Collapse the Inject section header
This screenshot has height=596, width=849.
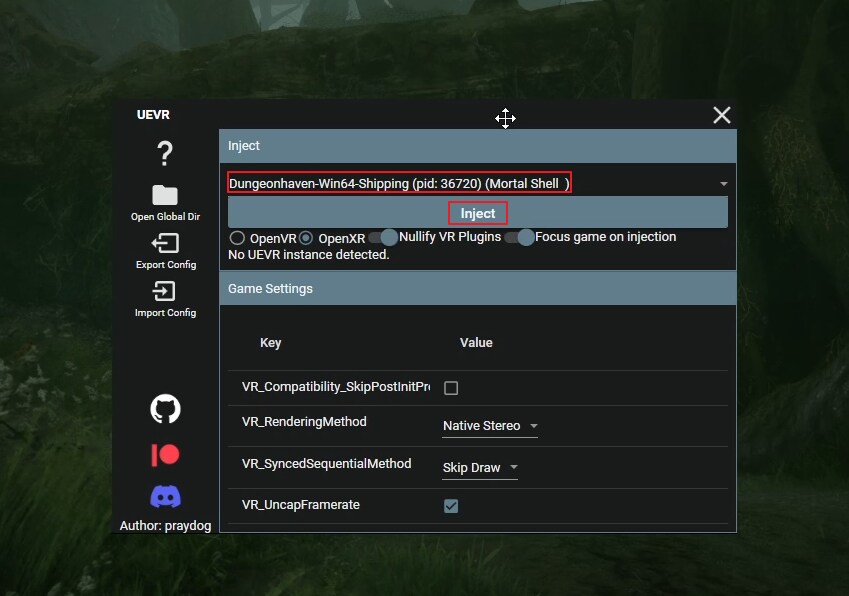click(x=478, y=146)
